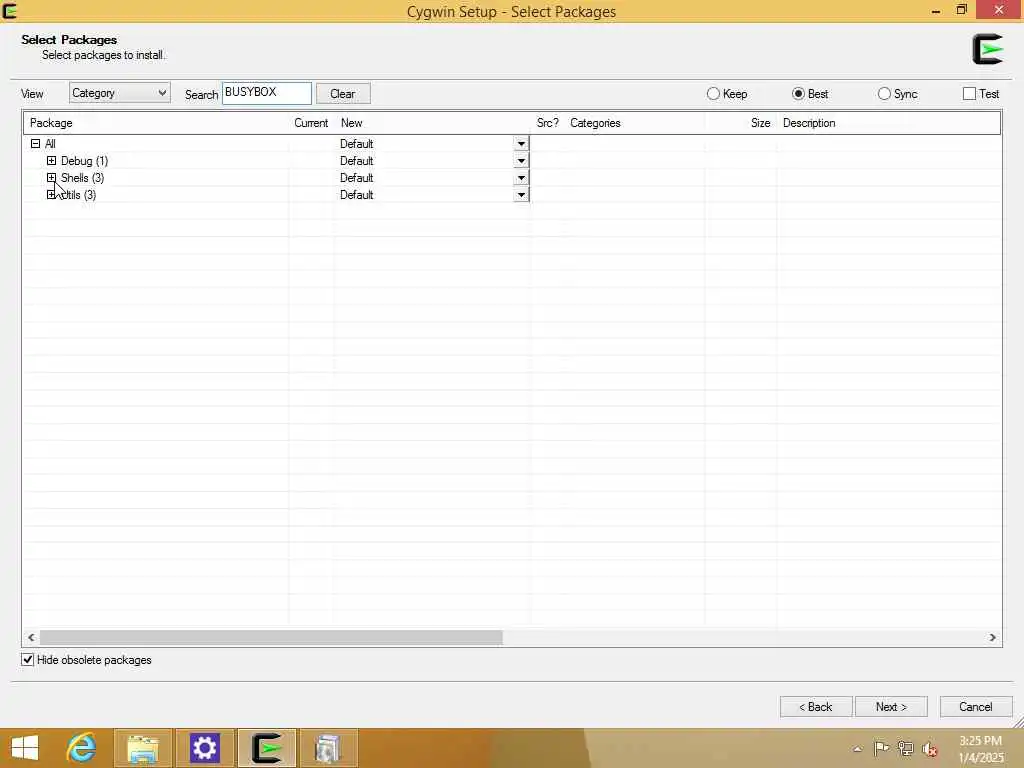Close the Cygwin Setup window
Viewport: 1024px width, 768px height.
999,10
